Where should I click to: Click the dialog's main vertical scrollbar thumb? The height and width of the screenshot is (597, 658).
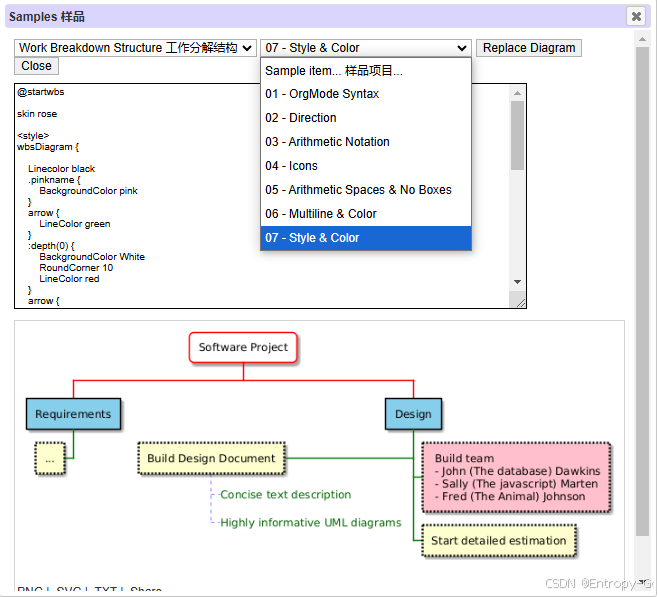(642, 291)
